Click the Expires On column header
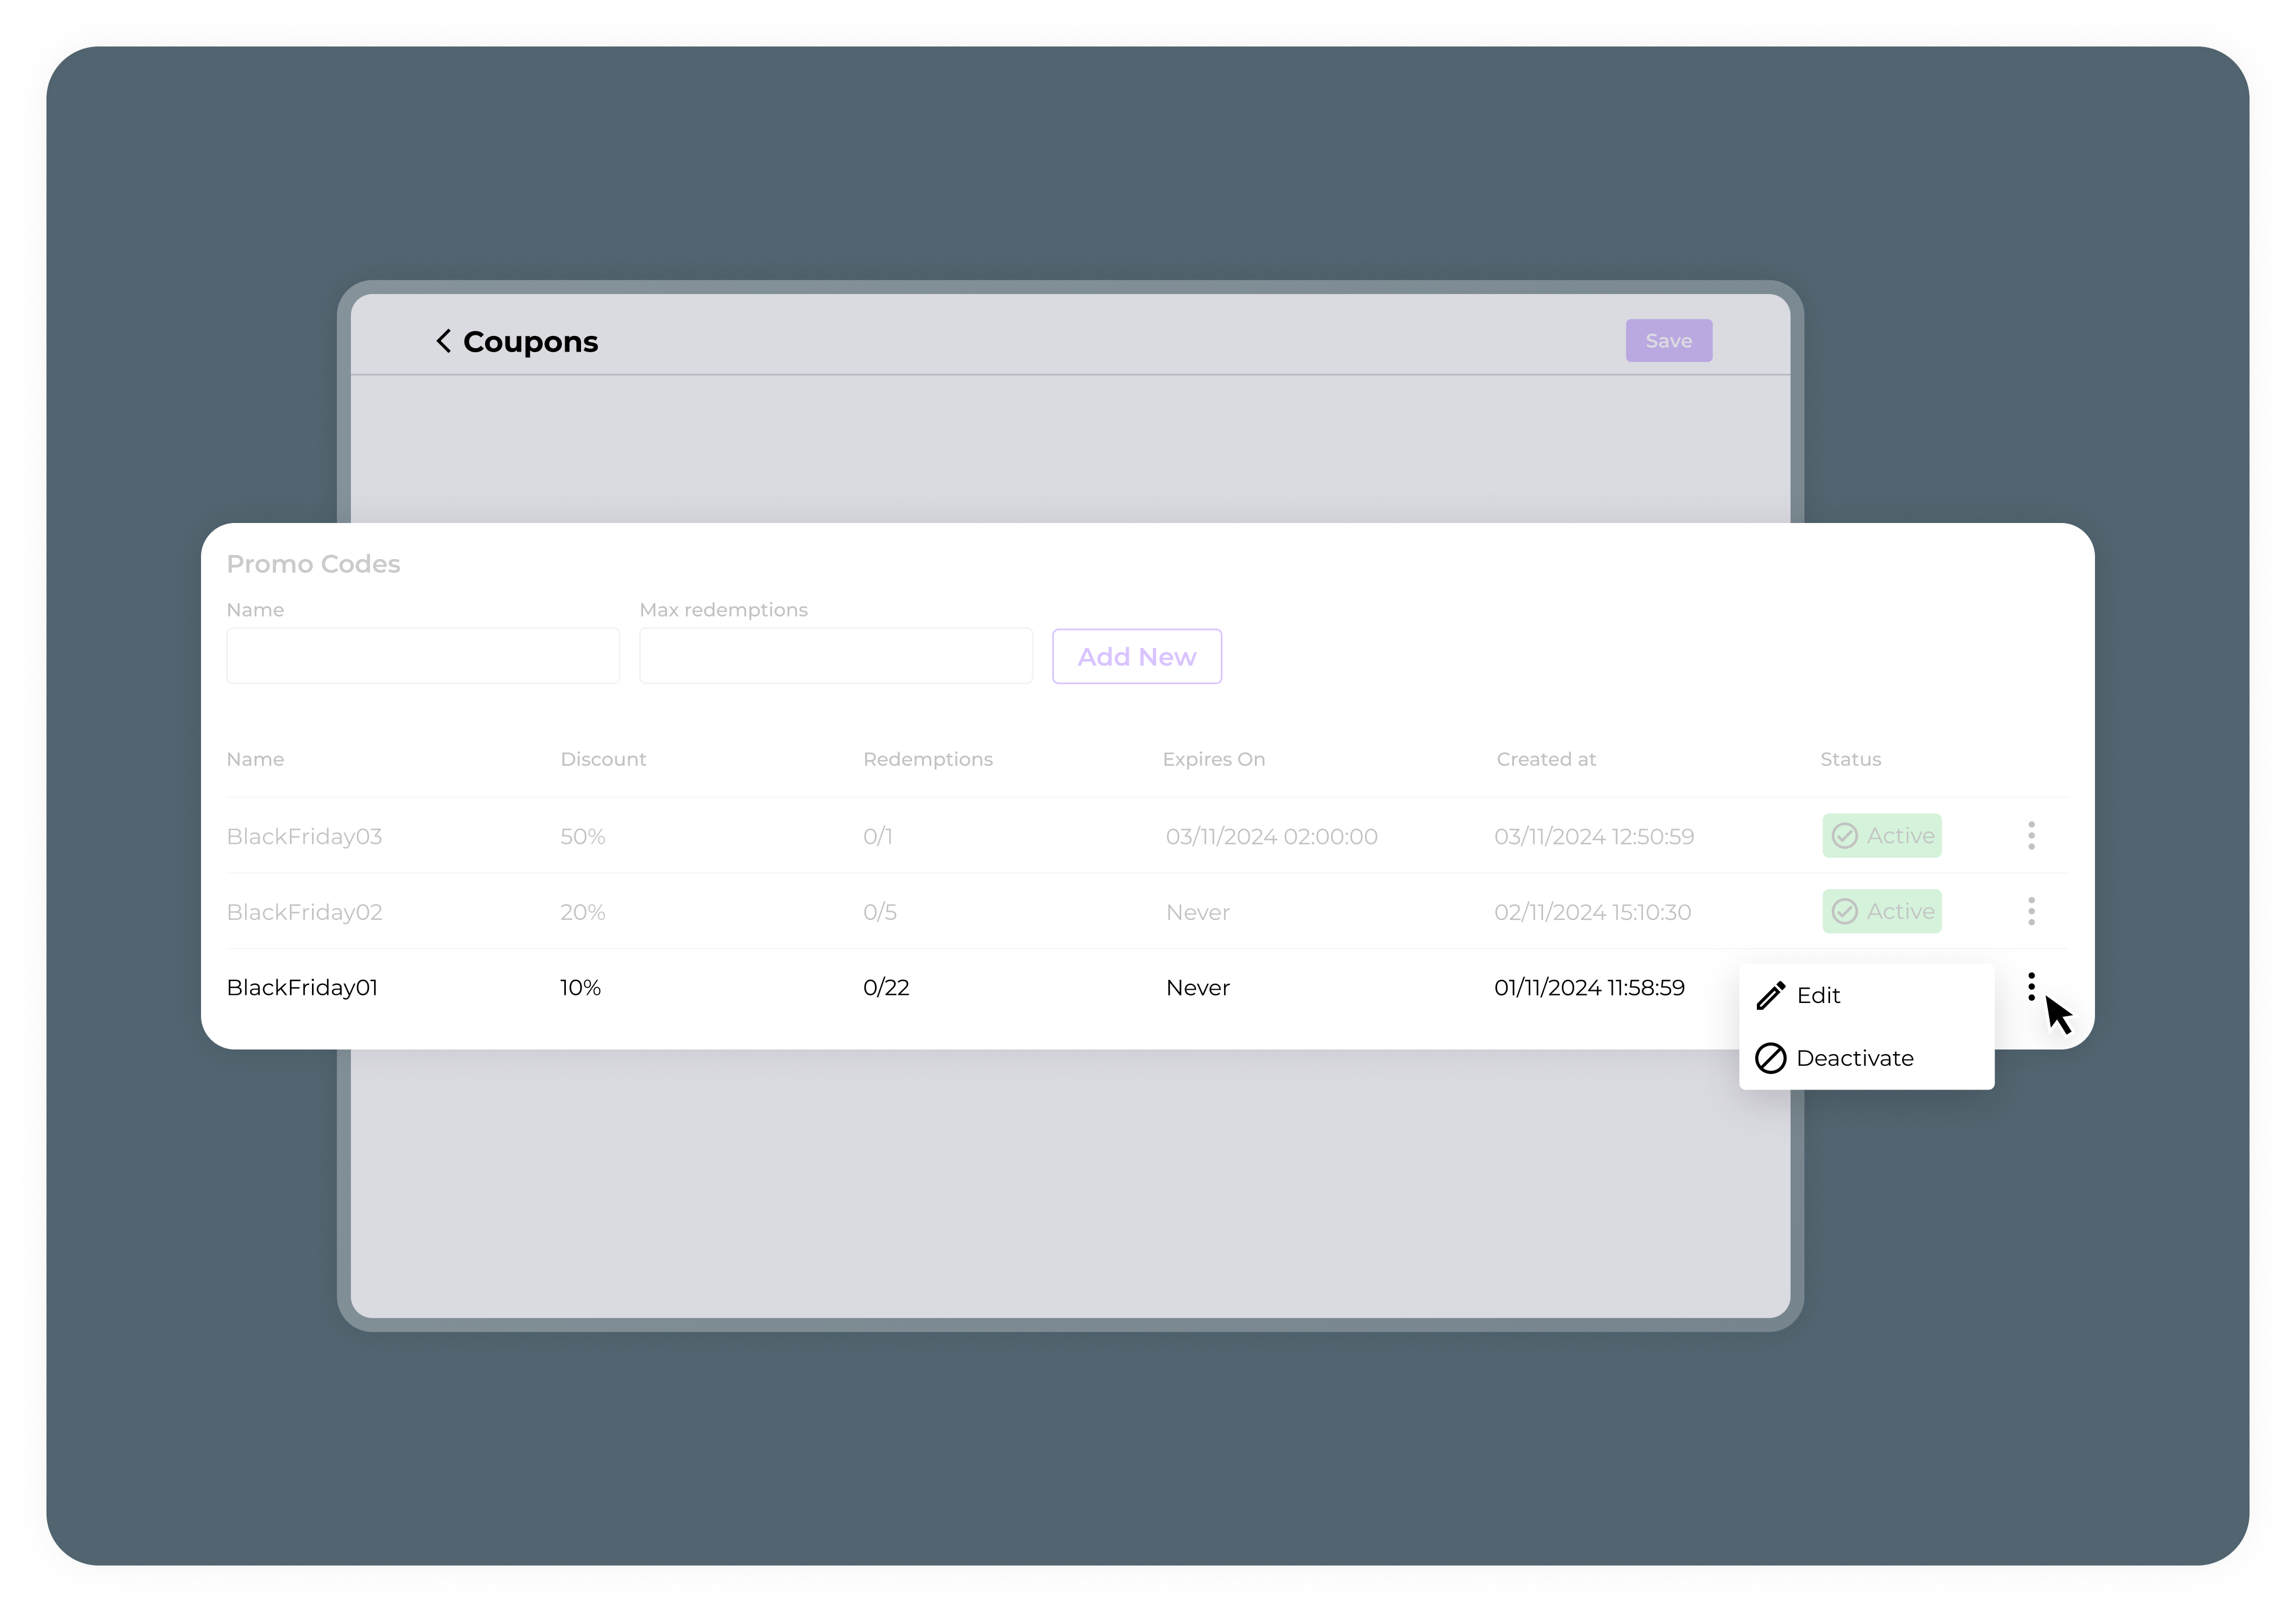Screen dimensions: 2296x1612 click(1213, 759)
